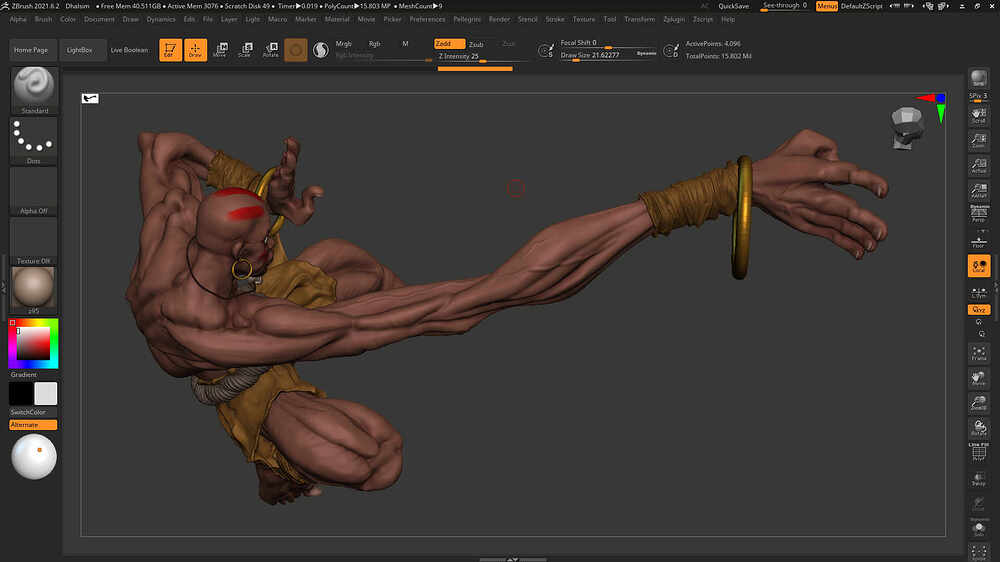Open the Macro menu

[277, 19]
